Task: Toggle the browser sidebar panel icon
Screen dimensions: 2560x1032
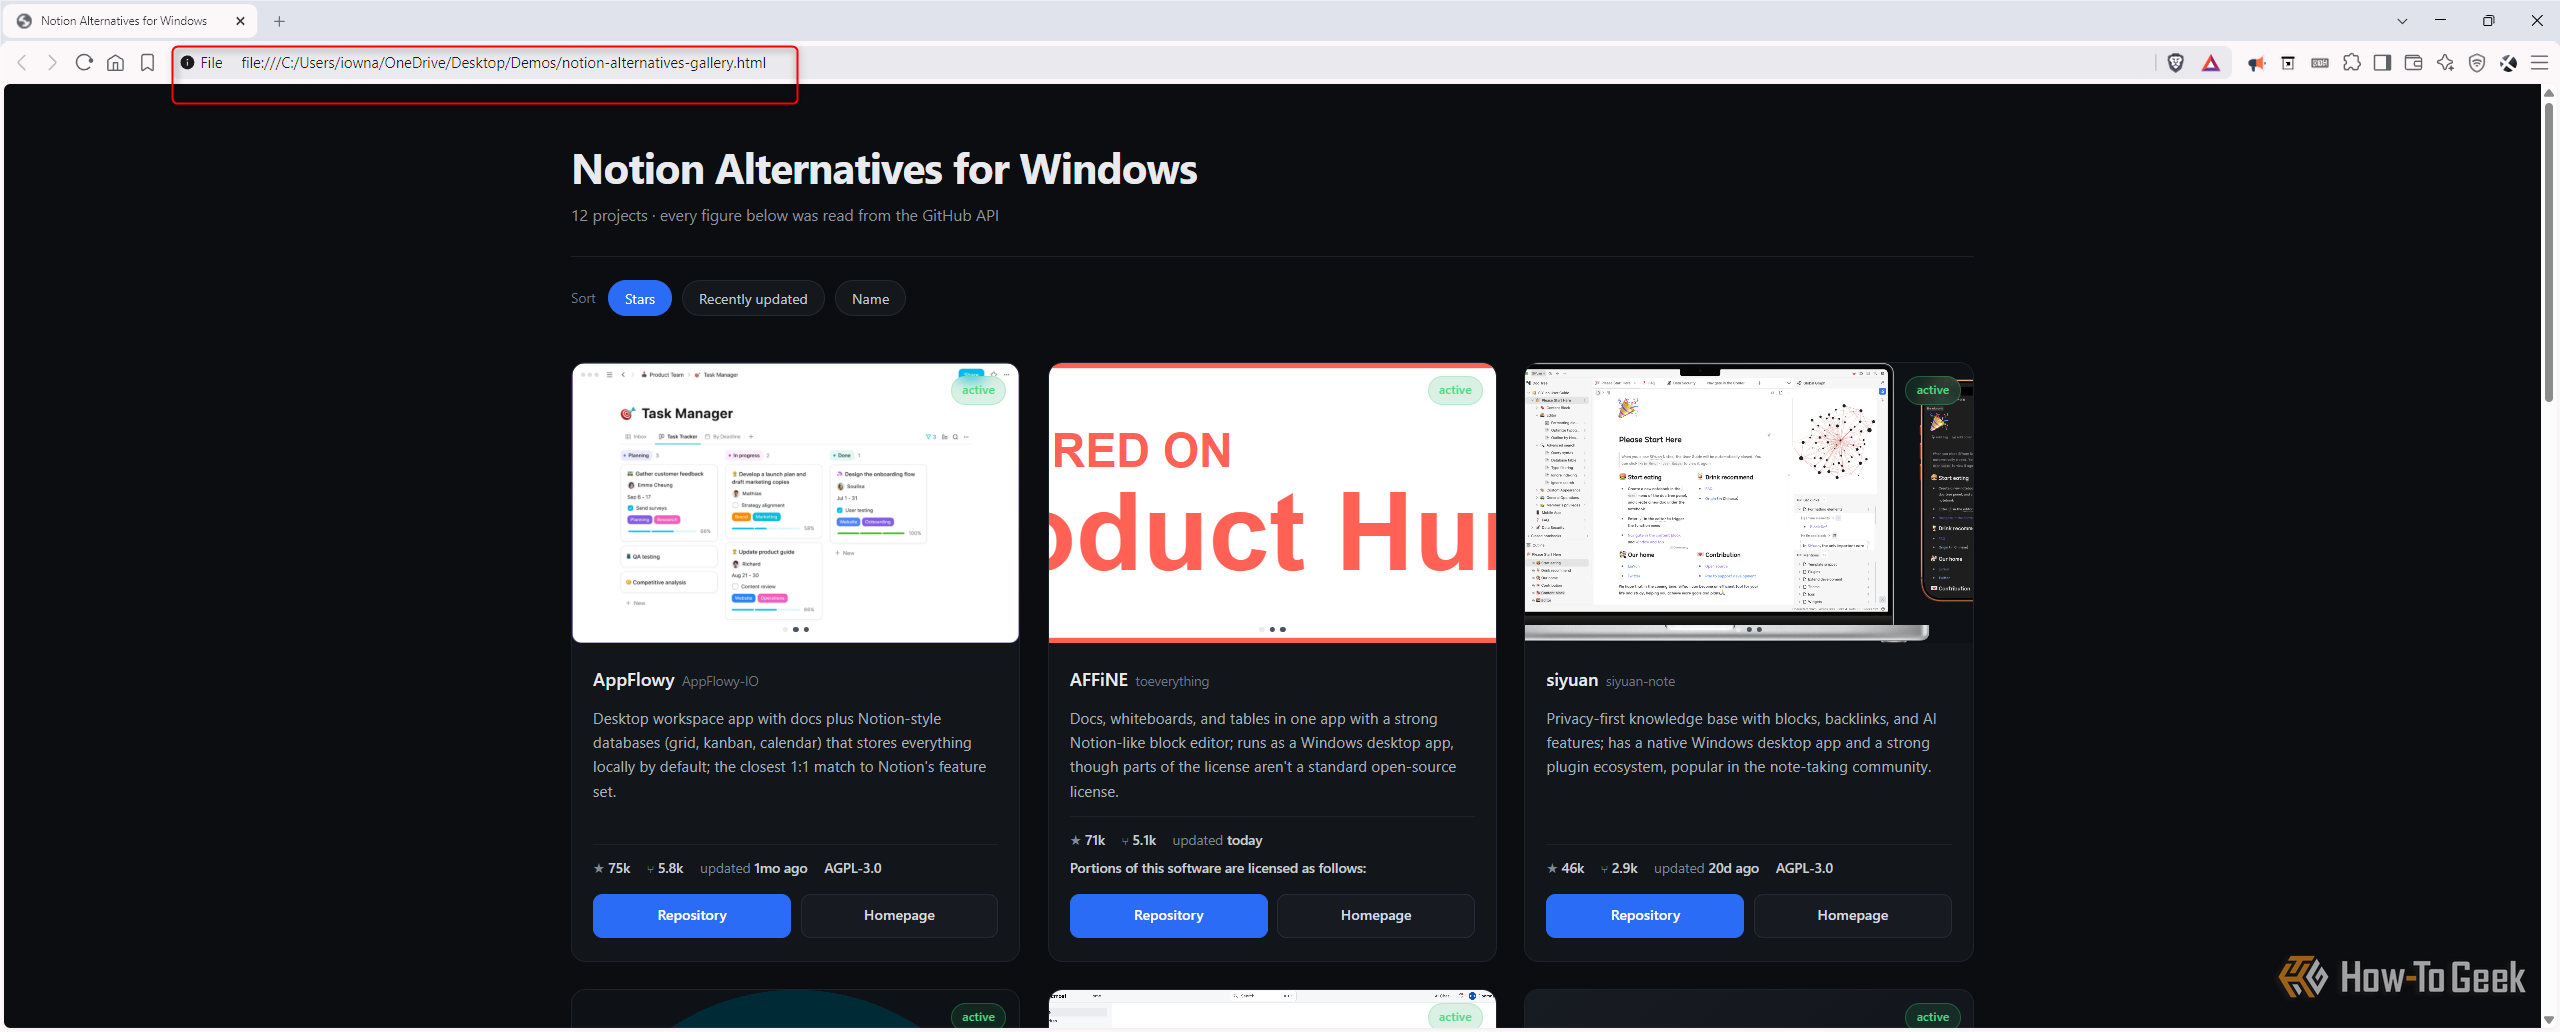Action: pos(2382,63)
